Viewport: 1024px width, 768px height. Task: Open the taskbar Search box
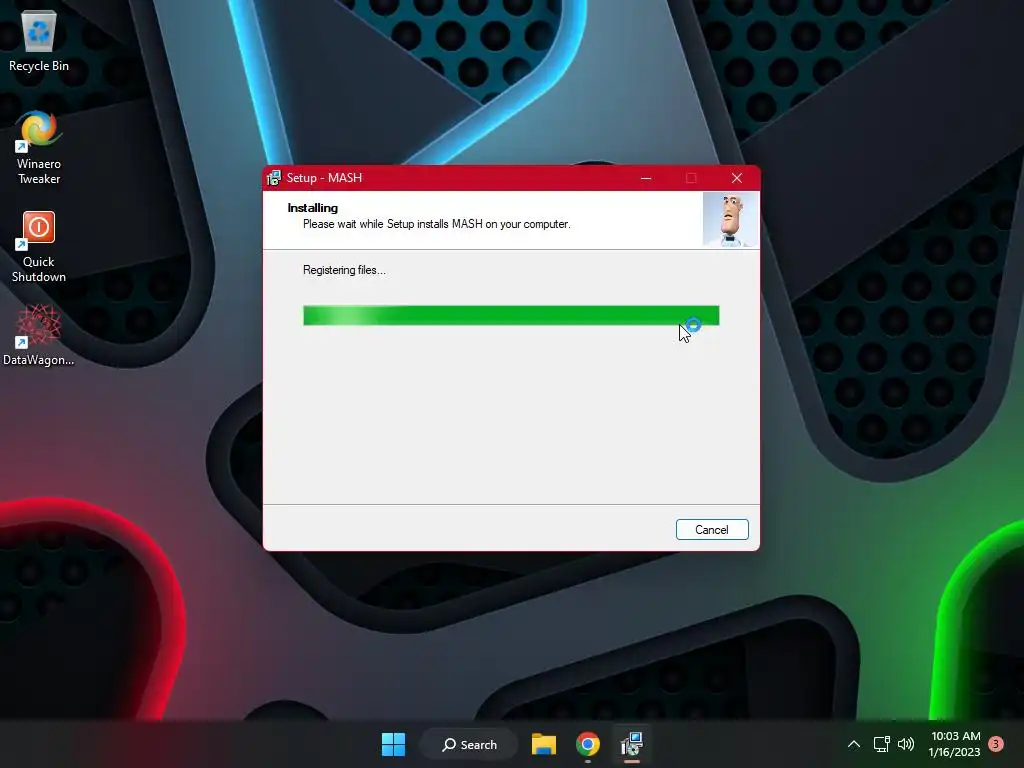click(469, 744)
